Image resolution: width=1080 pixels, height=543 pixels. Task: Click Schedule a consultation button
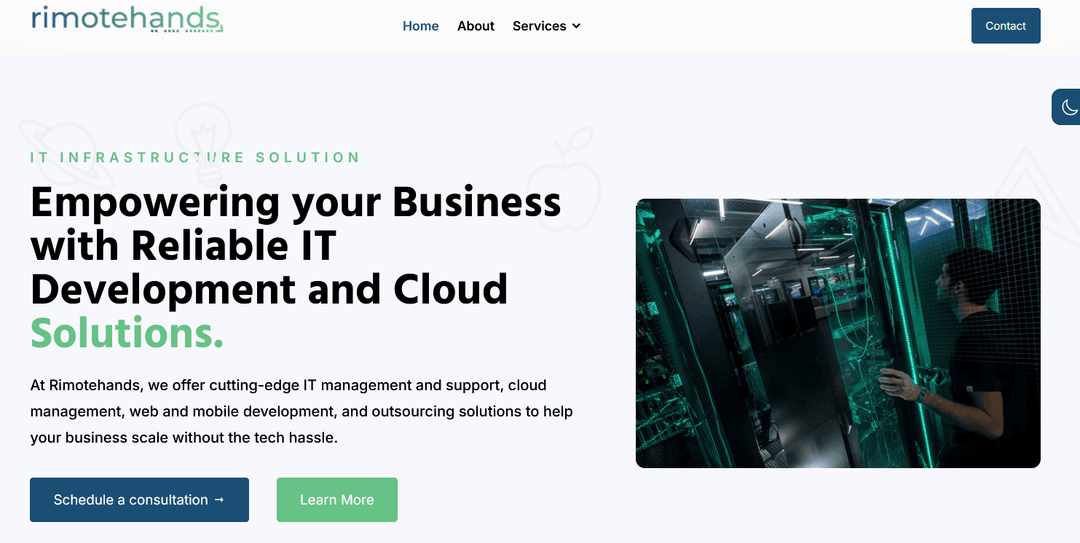pyautogui.click(x=139, y=500)
